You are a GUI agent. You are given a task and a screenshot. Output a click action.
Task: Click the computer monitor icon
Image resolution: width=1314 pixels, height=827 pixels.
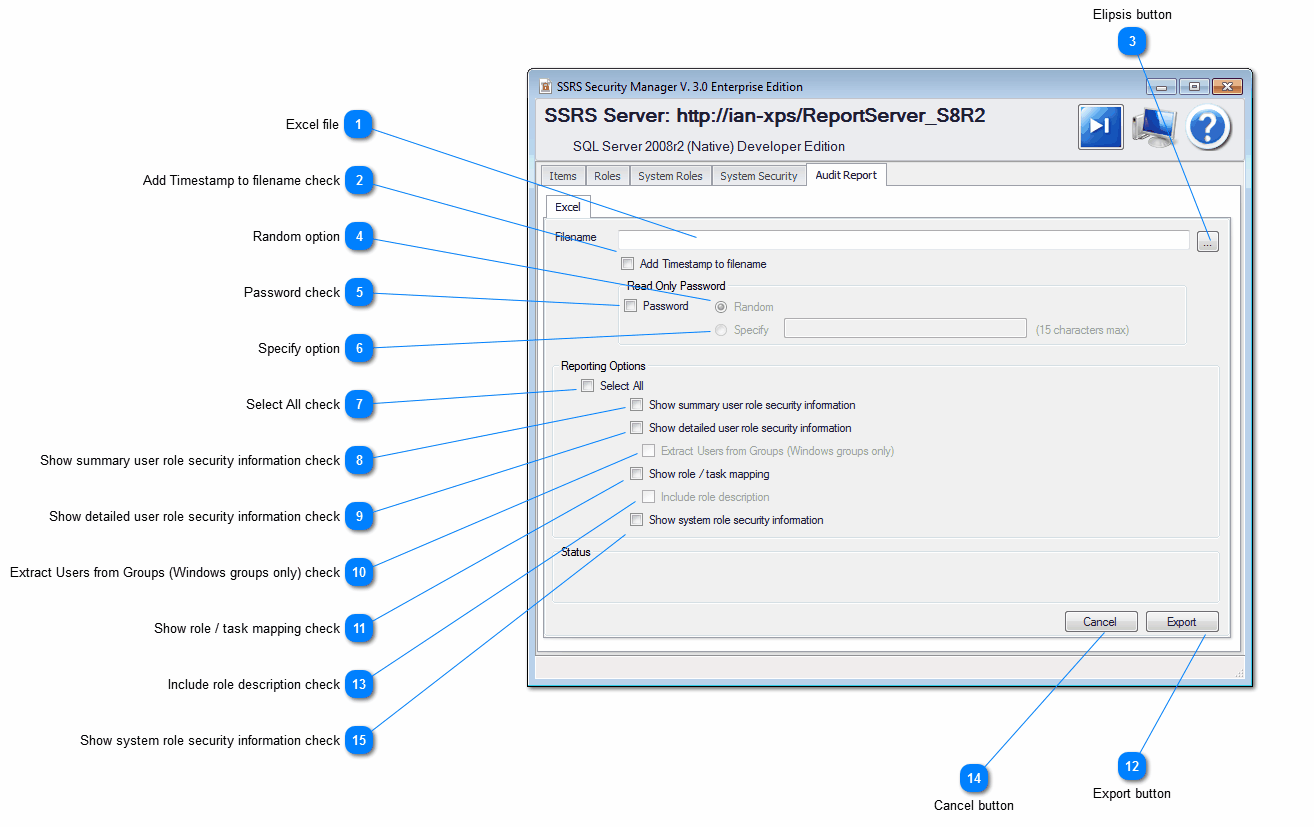point(1155,127)
